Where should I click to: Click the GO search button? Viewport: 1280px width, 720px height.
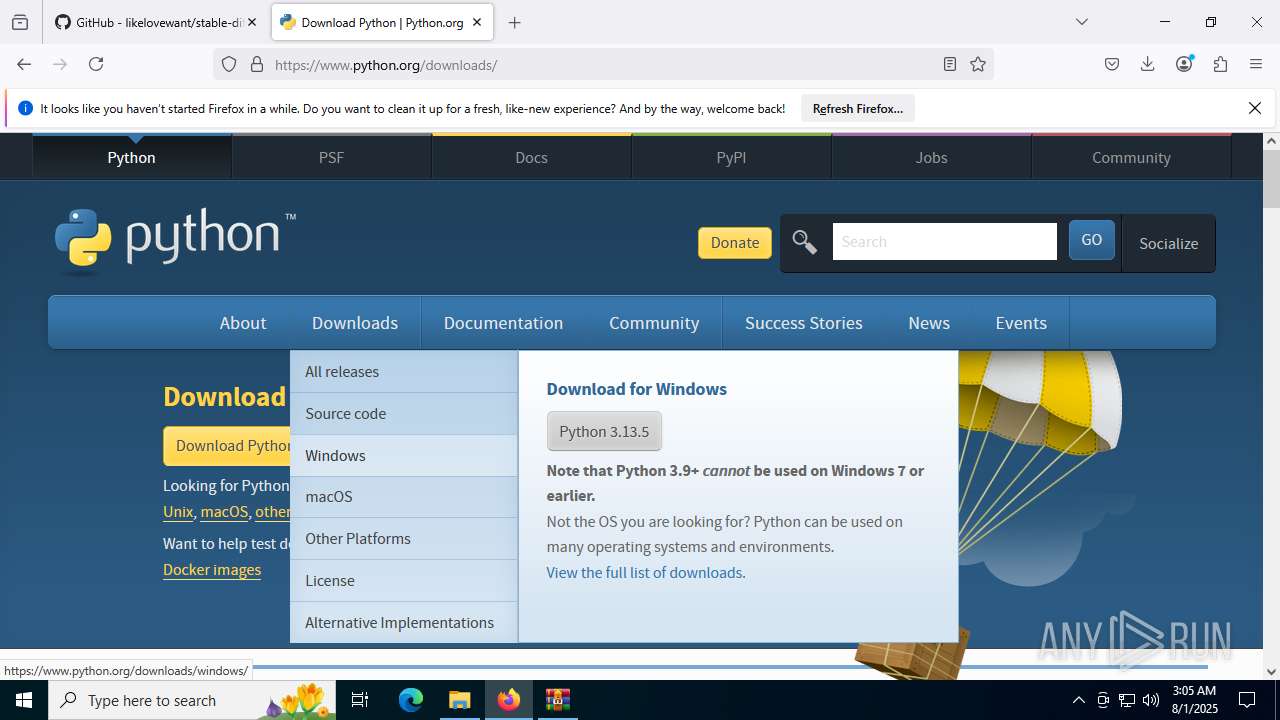tap(1091, 240)
